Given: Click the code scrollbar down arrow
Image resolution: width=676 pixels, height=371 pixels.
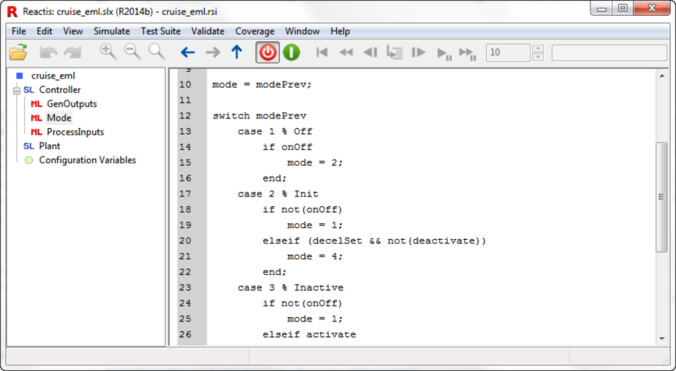Looking at the screenshot, I should pyautogui.click(x=662, y=339).
